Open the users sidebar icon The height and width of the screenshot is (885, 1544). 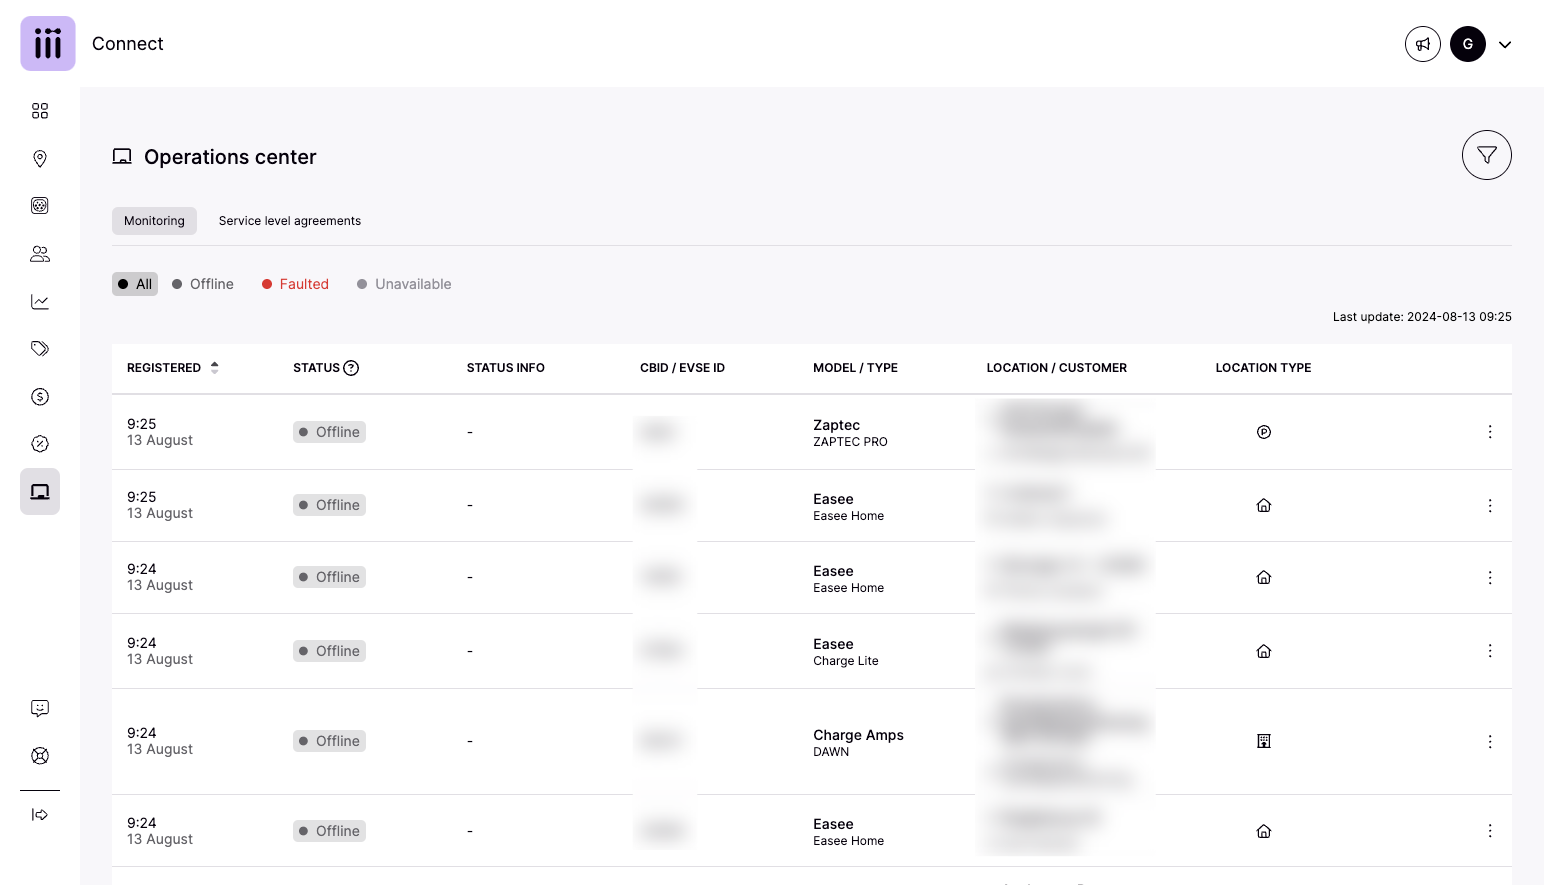tap(40, 254)
